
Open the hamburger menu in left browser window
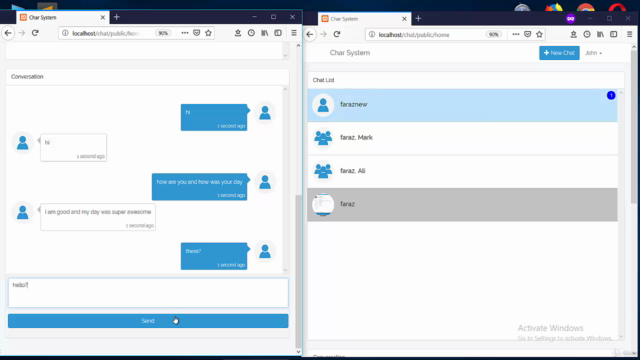point(294,33)
